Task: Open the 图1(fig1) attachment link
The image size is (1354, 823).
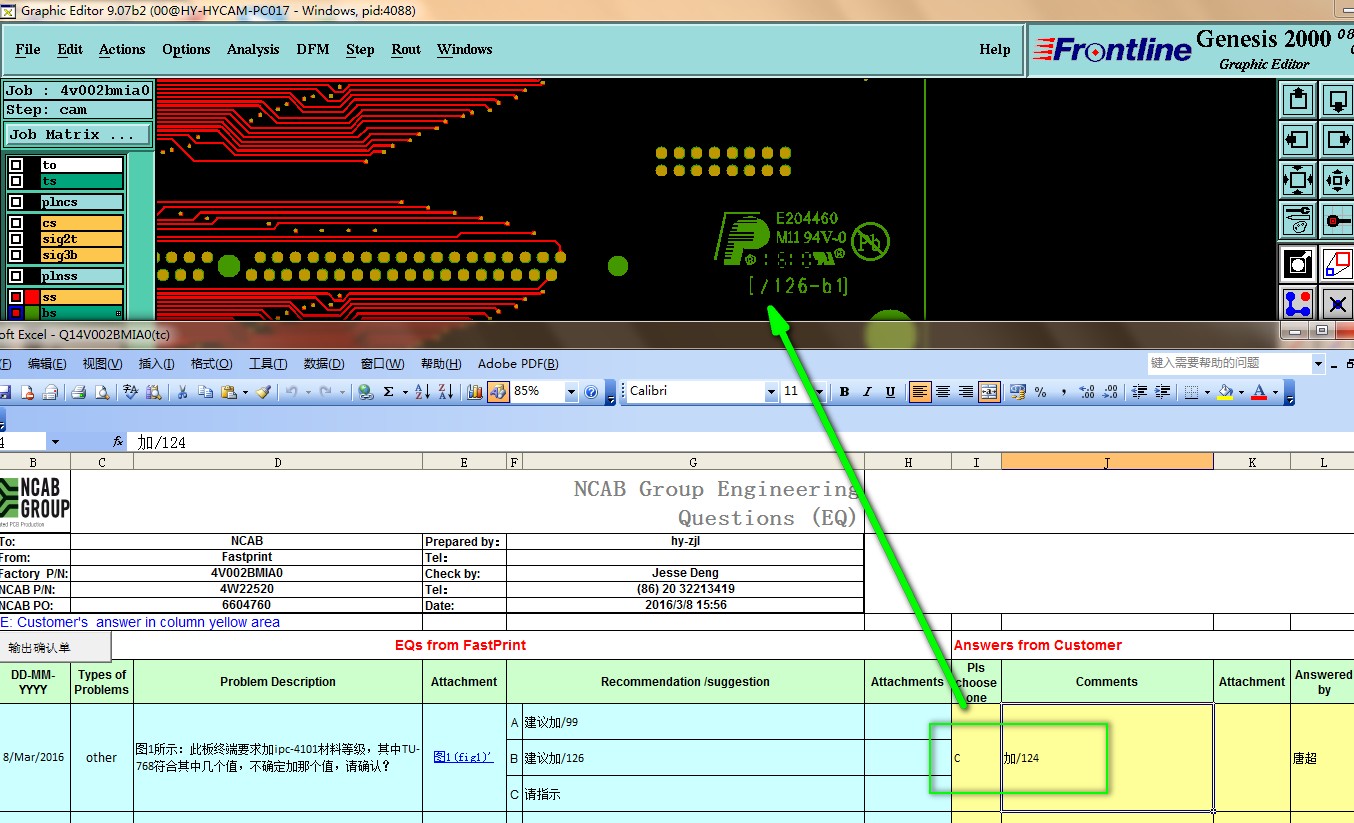Action: pyautogui.click(x=463, y=757)
